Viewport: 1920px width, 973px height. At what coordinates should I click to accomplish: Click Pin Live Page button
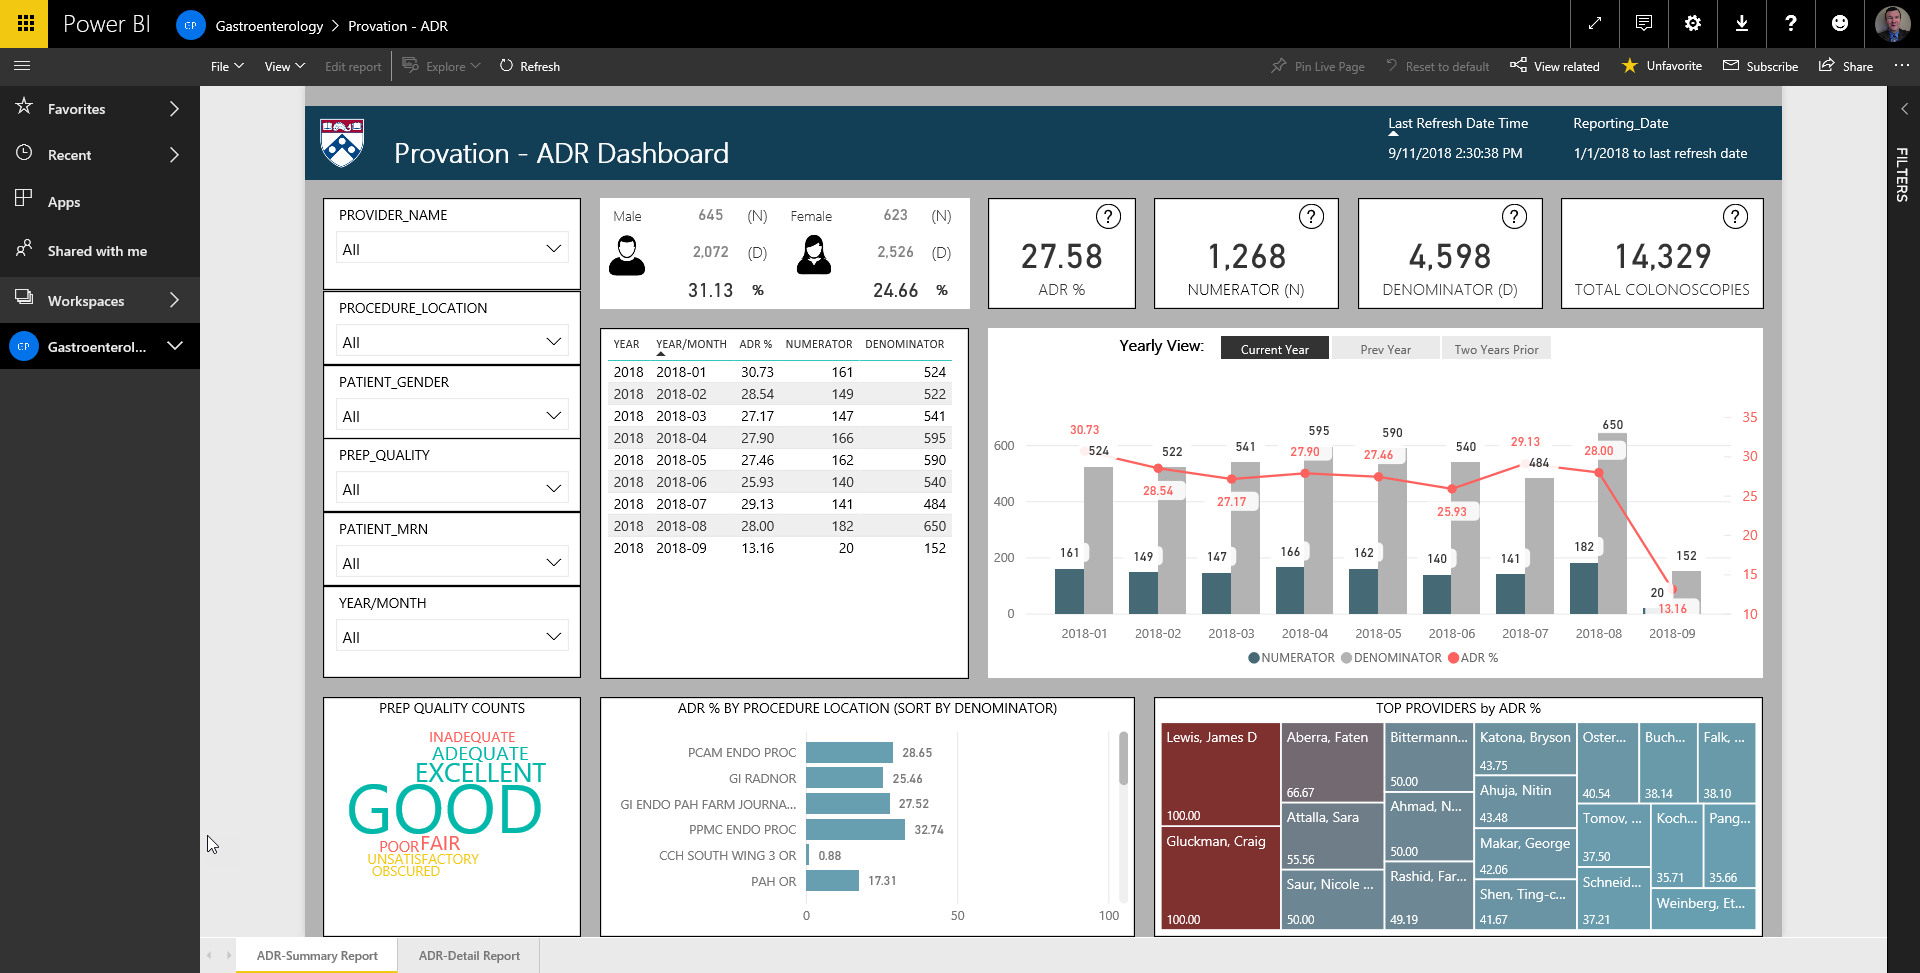click(x=1318, y=66)
